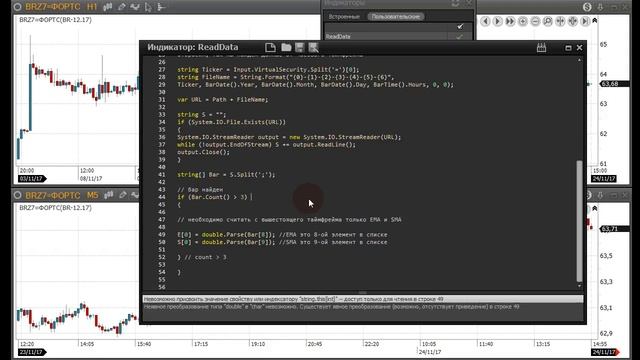Click the pin down-arrow icon in H1 header
640x360 pixels.
[600, 7]
